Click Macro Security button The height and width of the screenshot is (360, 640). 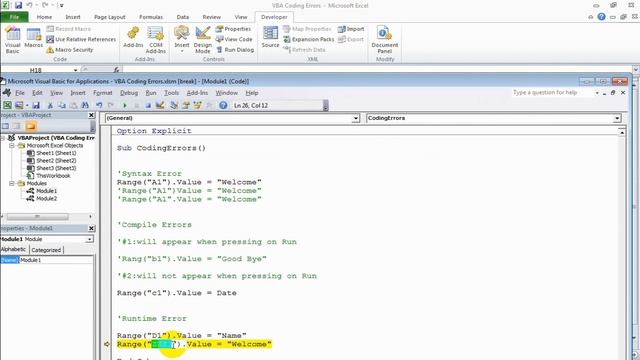point(70,50)
